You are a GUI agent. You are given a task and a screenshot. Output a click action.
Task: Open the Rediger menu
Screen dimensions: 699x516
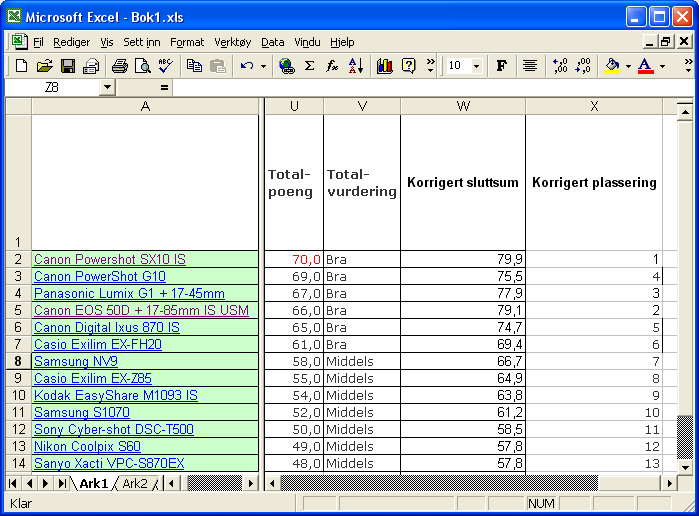(x=71, y=42)
